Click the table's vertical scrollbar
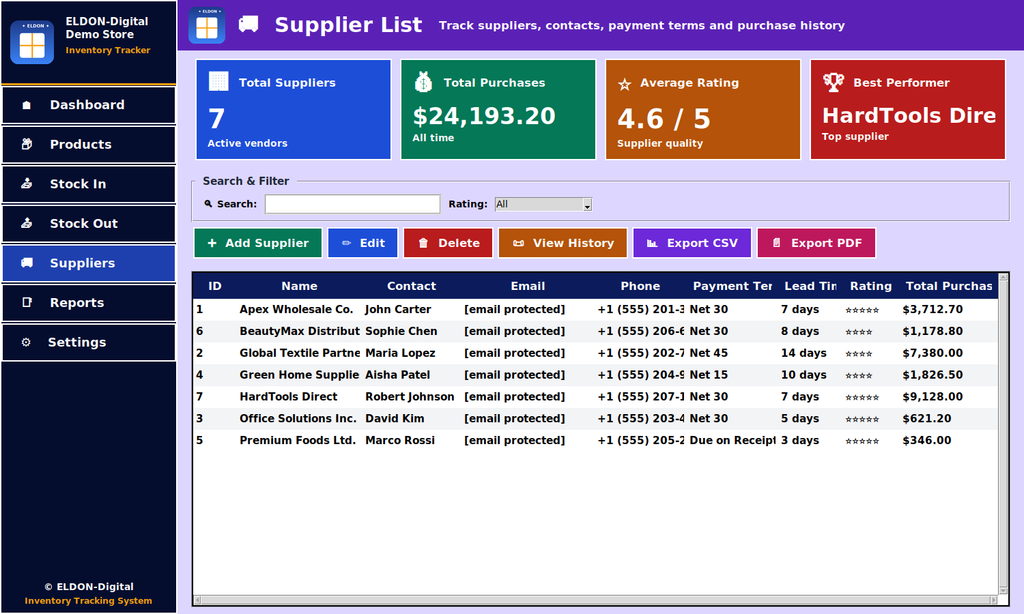 tap(1003, 434)
